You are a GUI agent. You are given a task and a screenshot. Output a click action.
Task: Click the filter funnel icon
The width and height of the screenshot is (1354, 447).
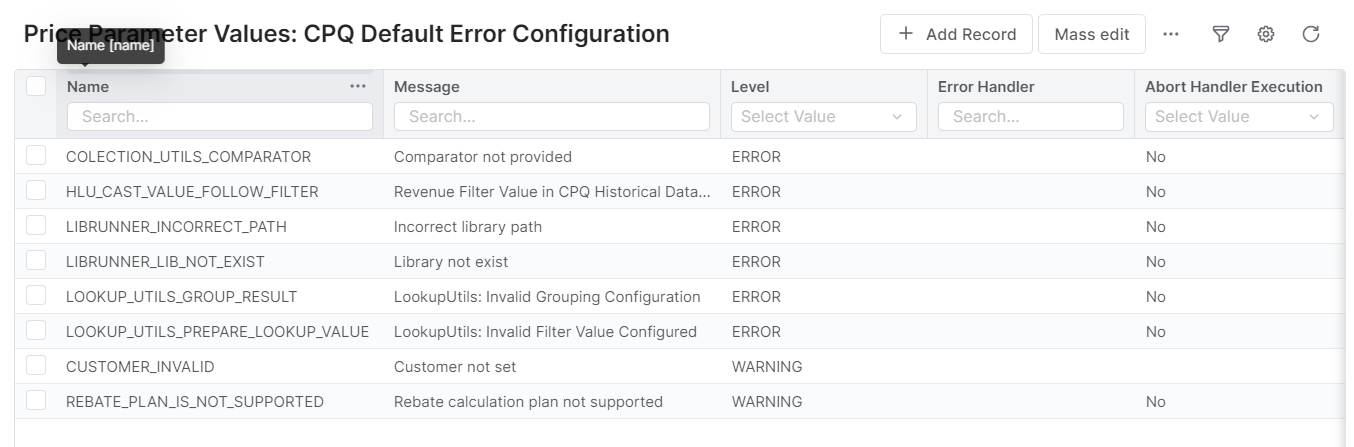[x=1220, y=34]
